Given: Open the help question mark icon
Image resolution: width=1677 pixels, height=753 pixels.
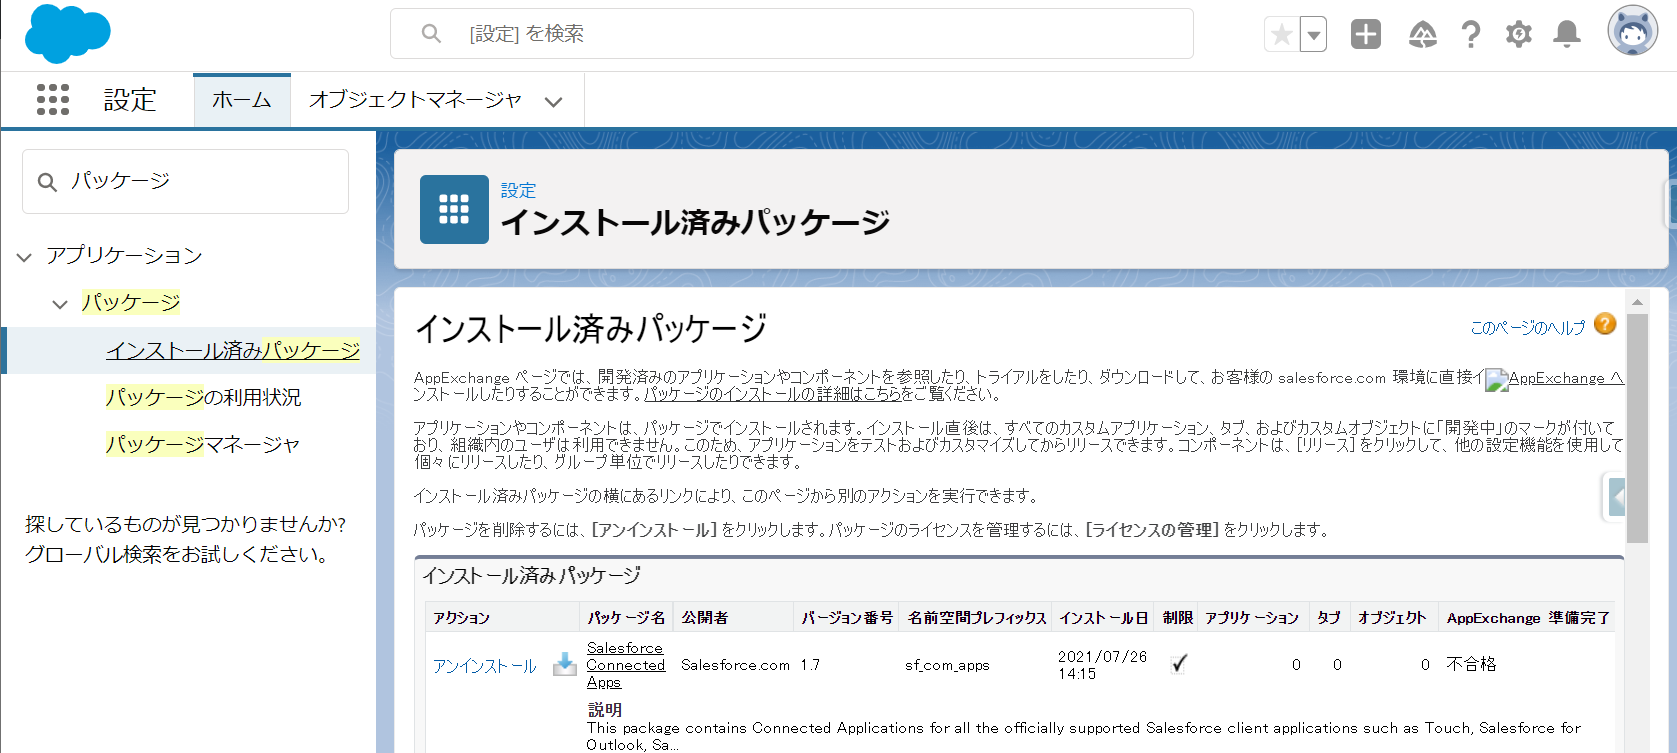Looking at the screenshot, I should (1470, 35).
